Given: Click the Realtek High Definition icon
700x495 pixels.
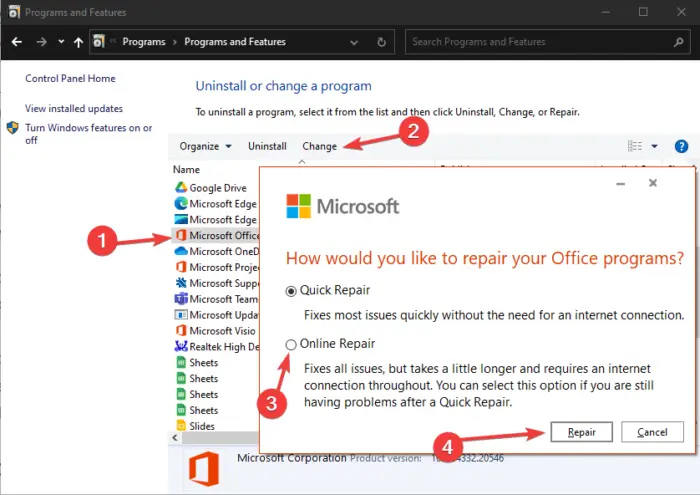Looking at the screenshot, I should [x=181, y=346].
